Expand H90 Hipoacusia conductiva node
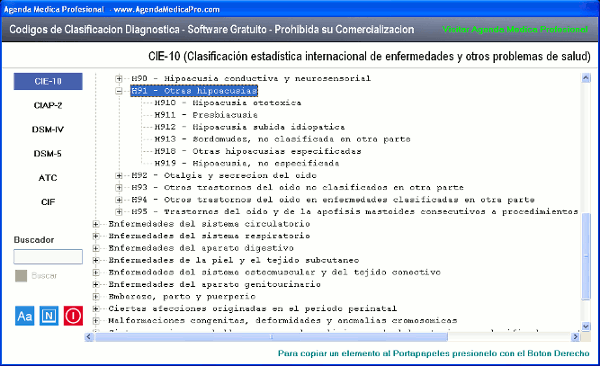 pos(119,78)
